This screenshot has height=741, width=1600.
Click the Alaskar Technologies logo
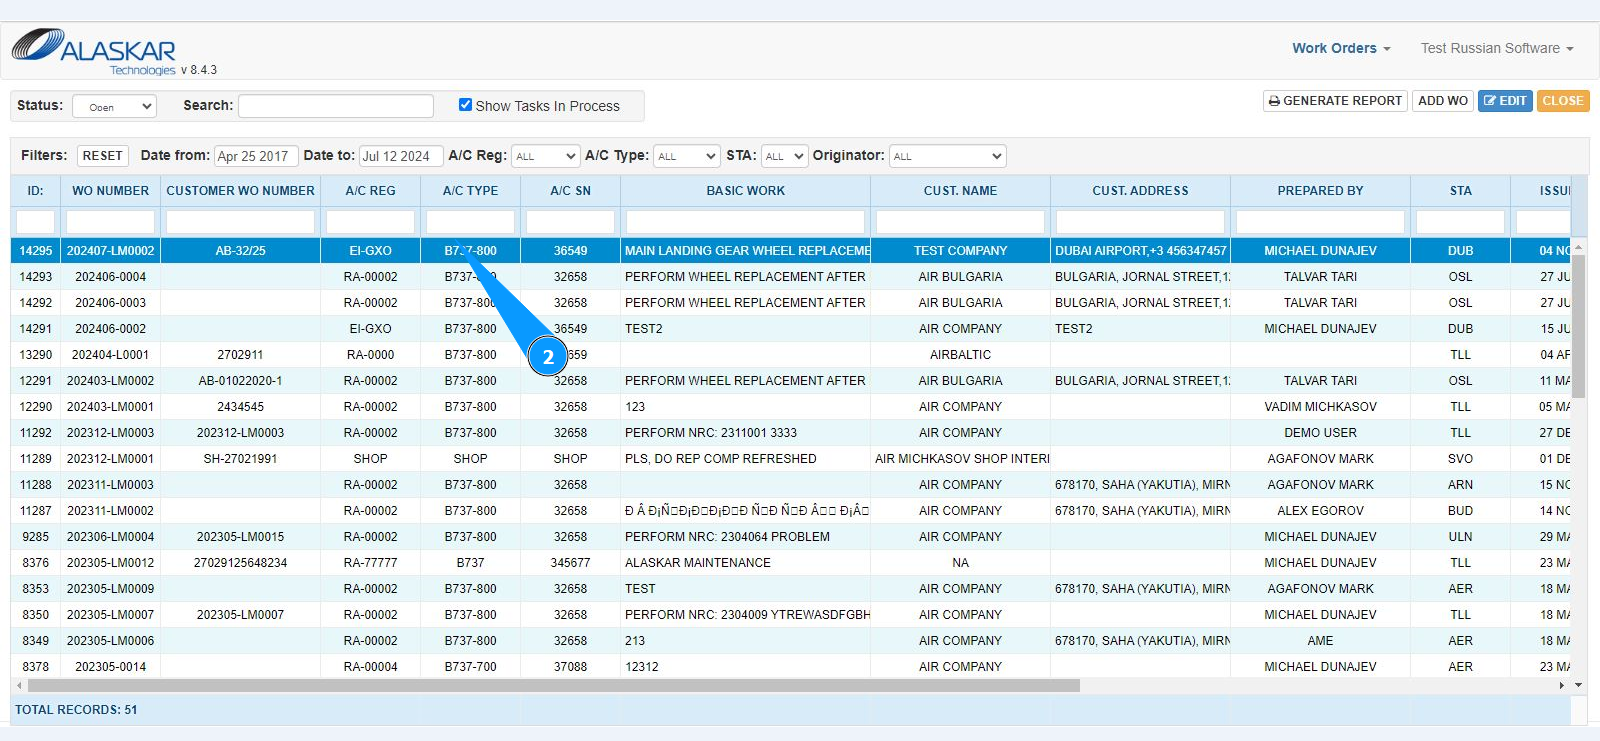(95, 50)
